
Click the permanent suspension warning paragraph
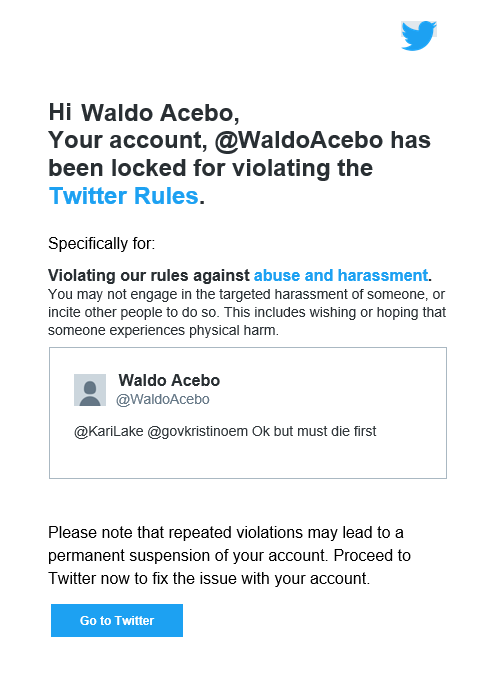click(229, 556)
